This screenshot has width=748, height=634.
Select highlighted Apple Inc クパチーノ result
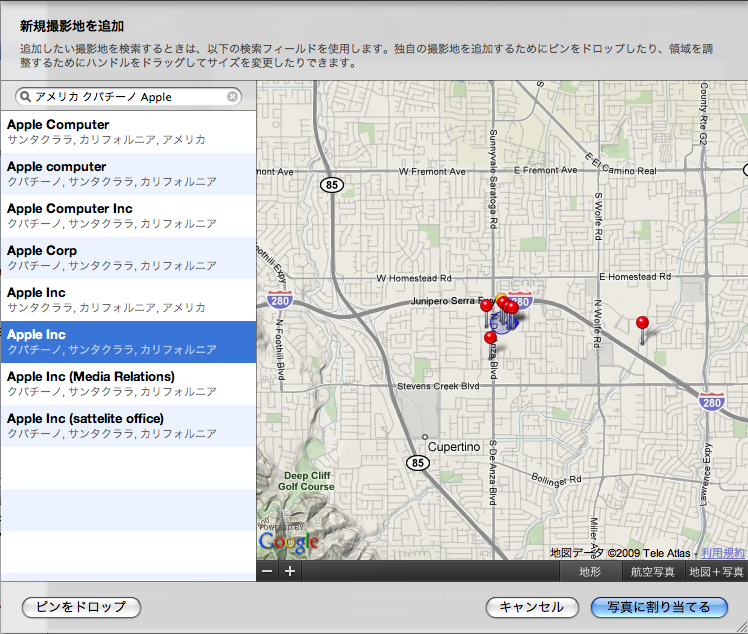tap(128, 342)
